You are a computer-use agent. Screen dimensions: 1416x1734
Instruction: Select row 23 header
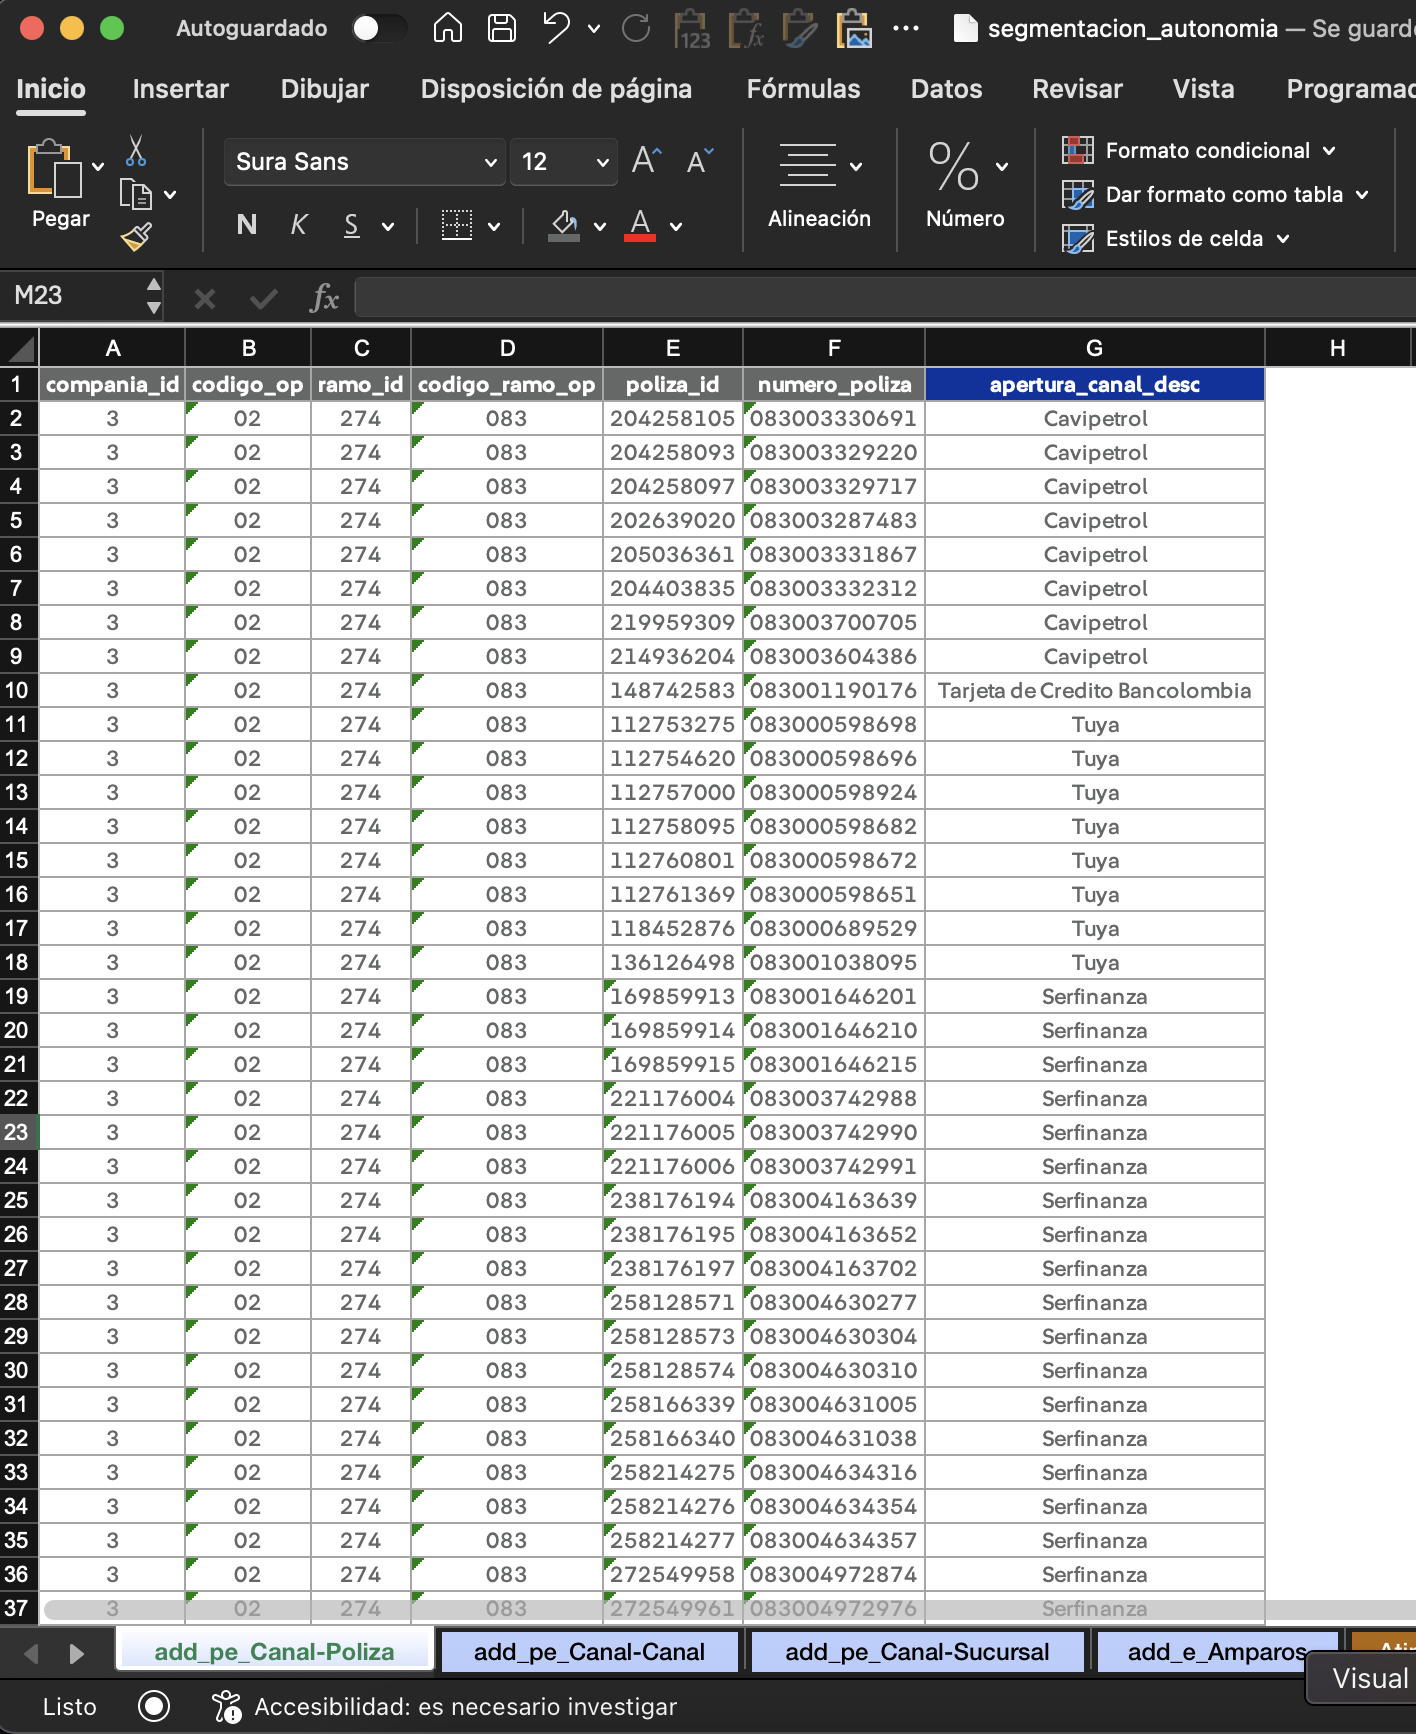(x=18, y=1132)
